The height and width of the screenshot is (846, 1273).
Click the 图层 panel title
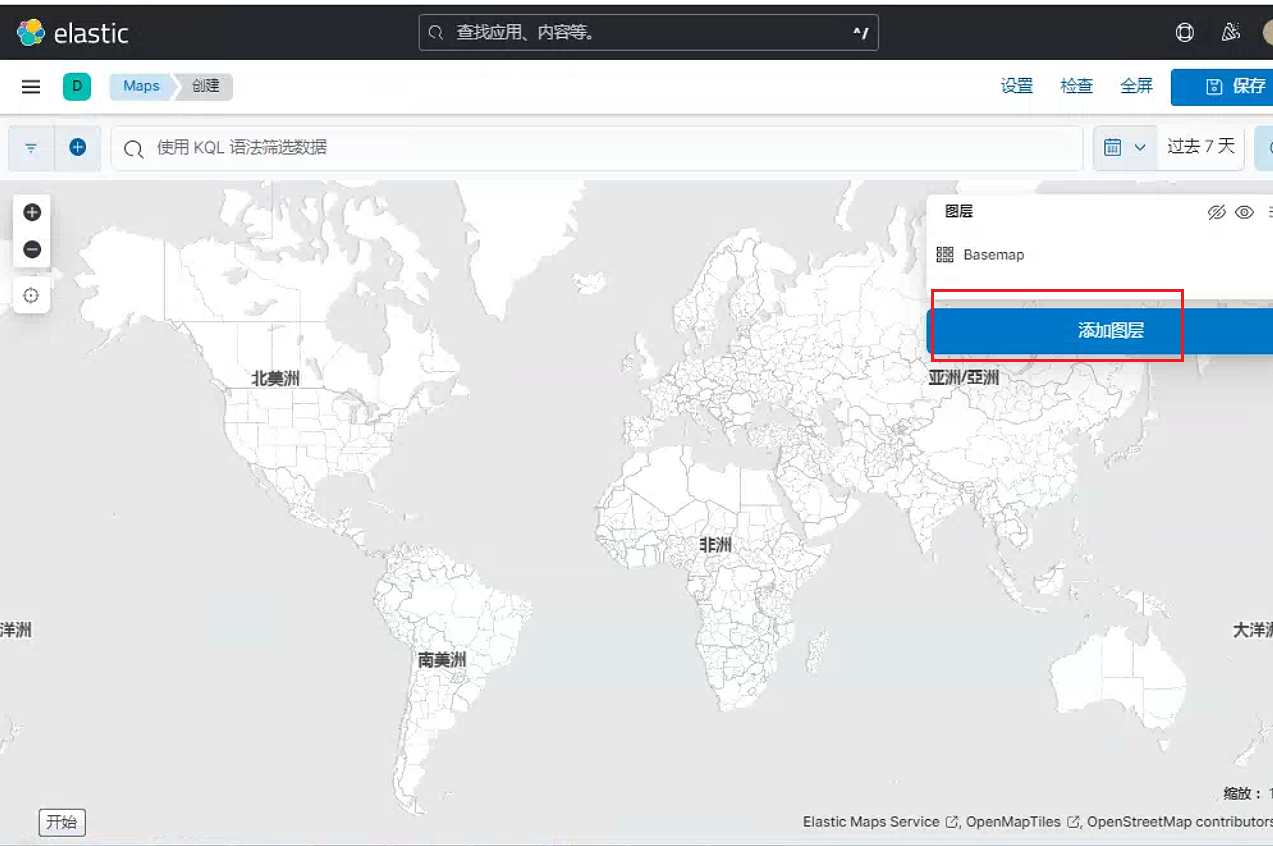[x=959, y=212]
